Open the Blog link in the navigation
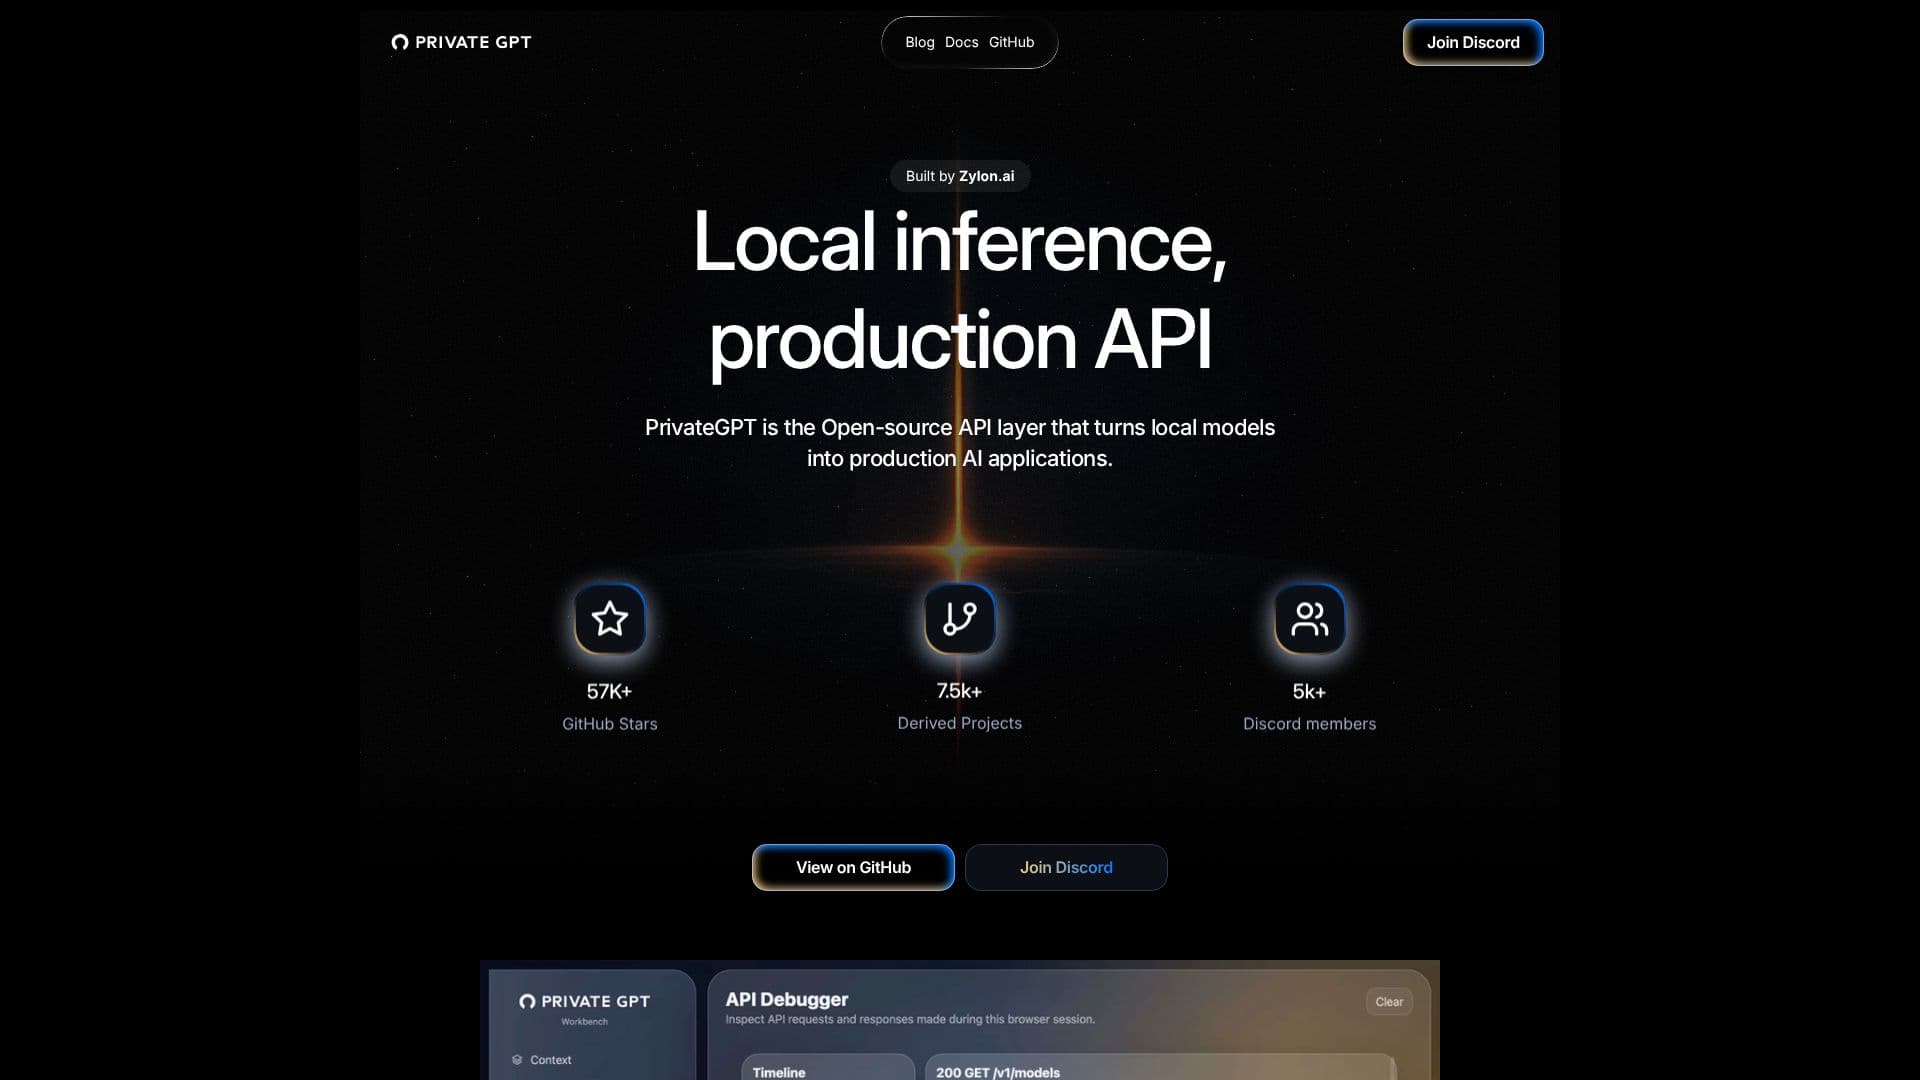 coord(919,42)
